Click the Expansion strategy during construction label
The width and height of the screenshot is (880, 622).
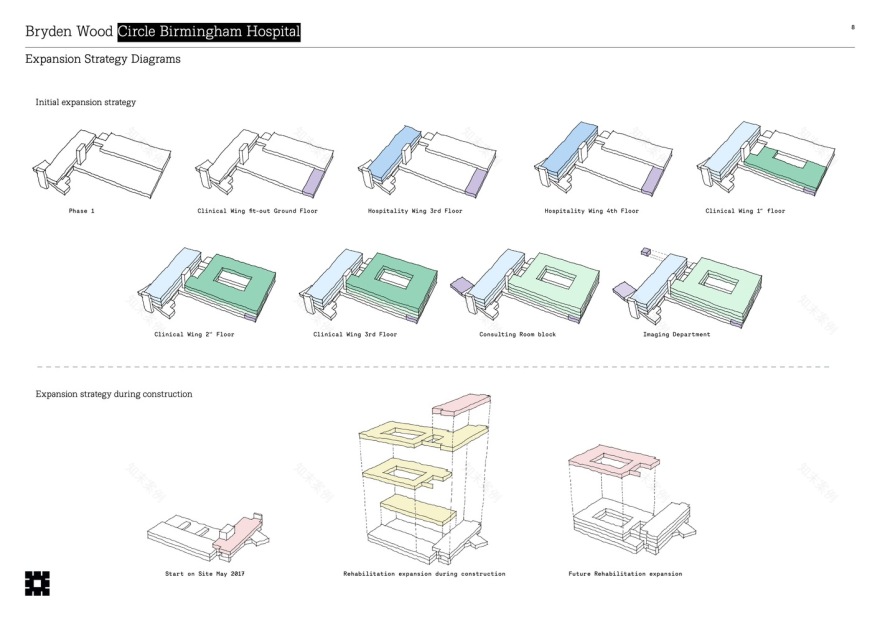click(x=114, y=394)
